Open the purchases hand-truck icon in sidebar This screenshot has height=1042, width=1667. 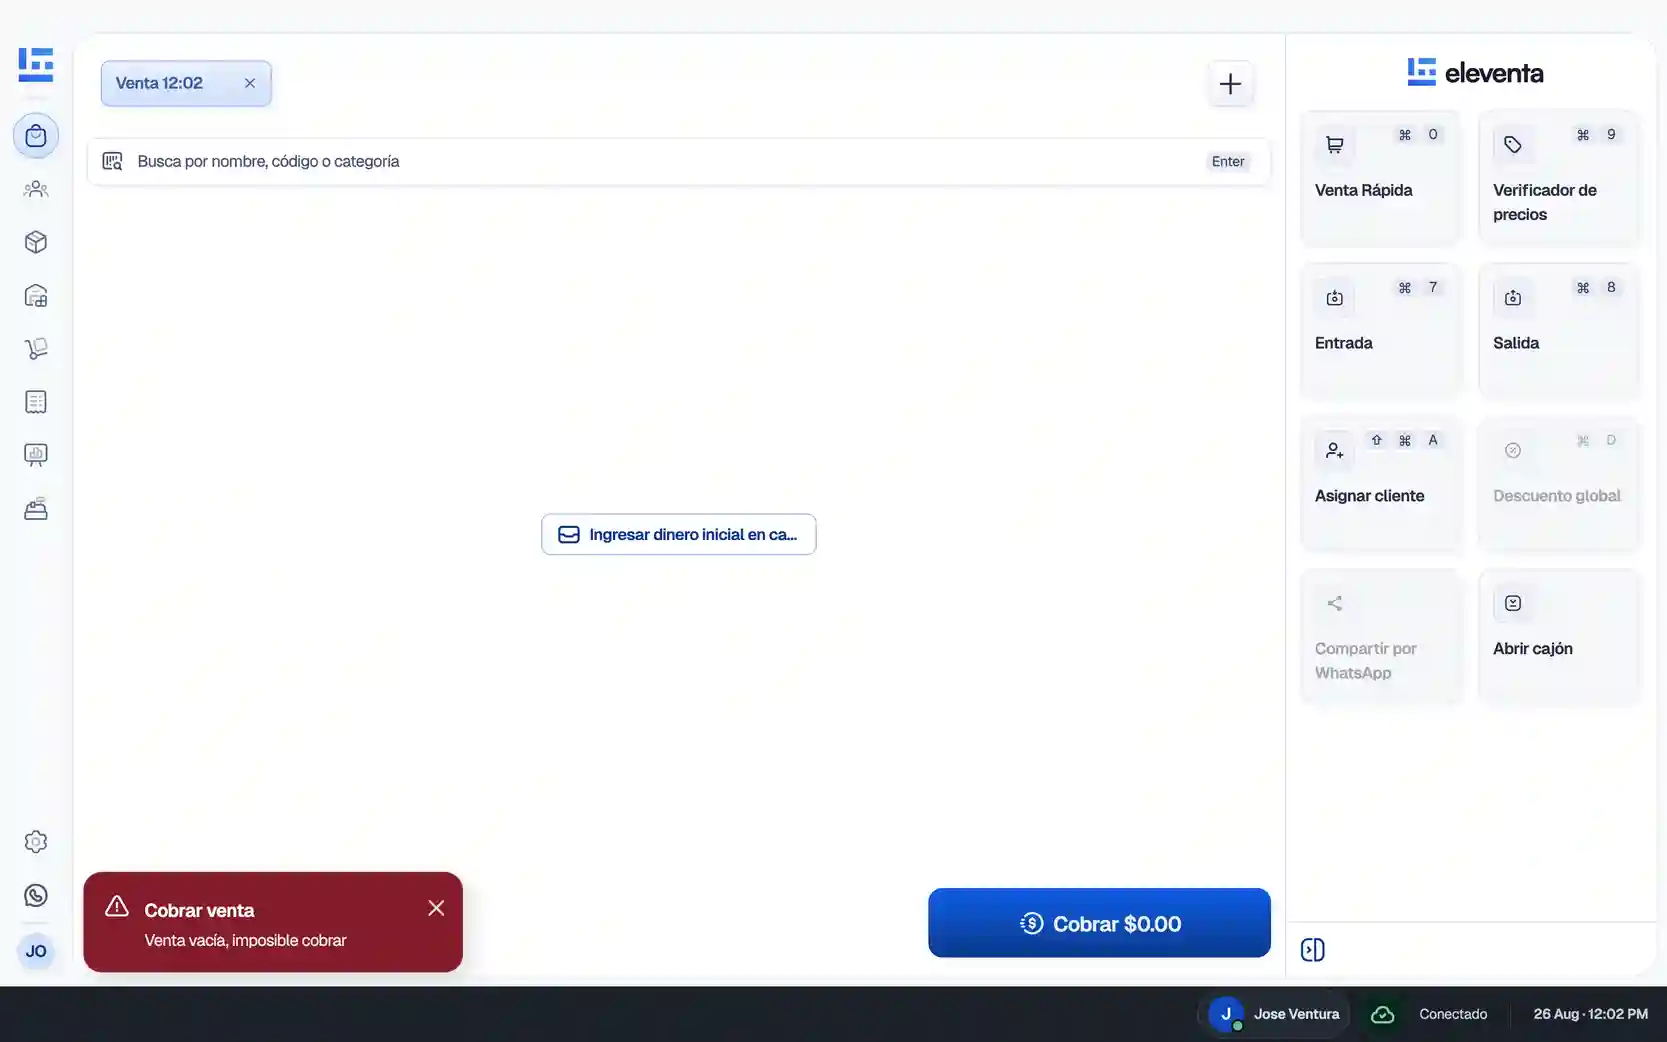[x=36, y=348]
